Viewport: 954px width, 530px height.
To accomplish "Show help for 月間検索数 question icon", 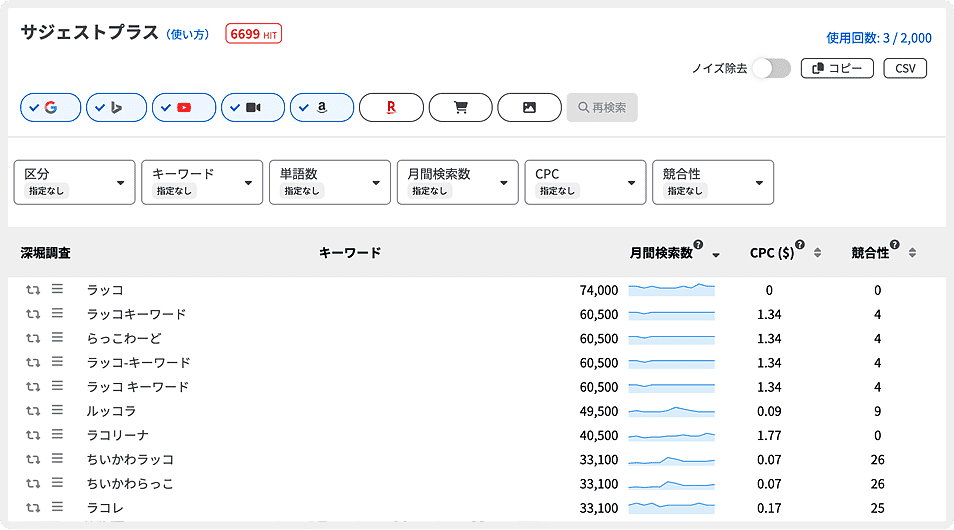I will coord(698,245).
